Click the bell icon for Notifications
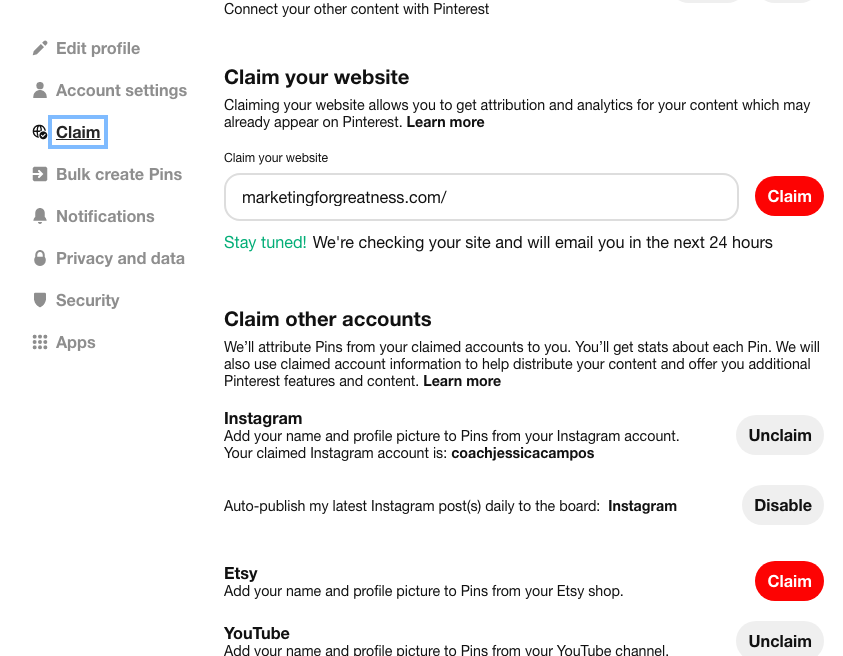 40,216
